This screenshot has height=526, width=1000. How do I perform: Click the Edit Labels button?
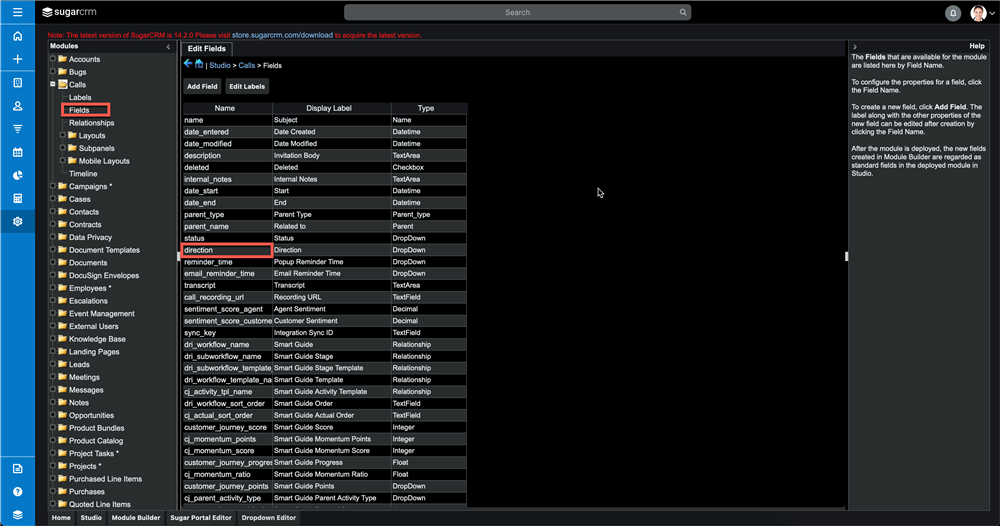click(x=247, y=86)
